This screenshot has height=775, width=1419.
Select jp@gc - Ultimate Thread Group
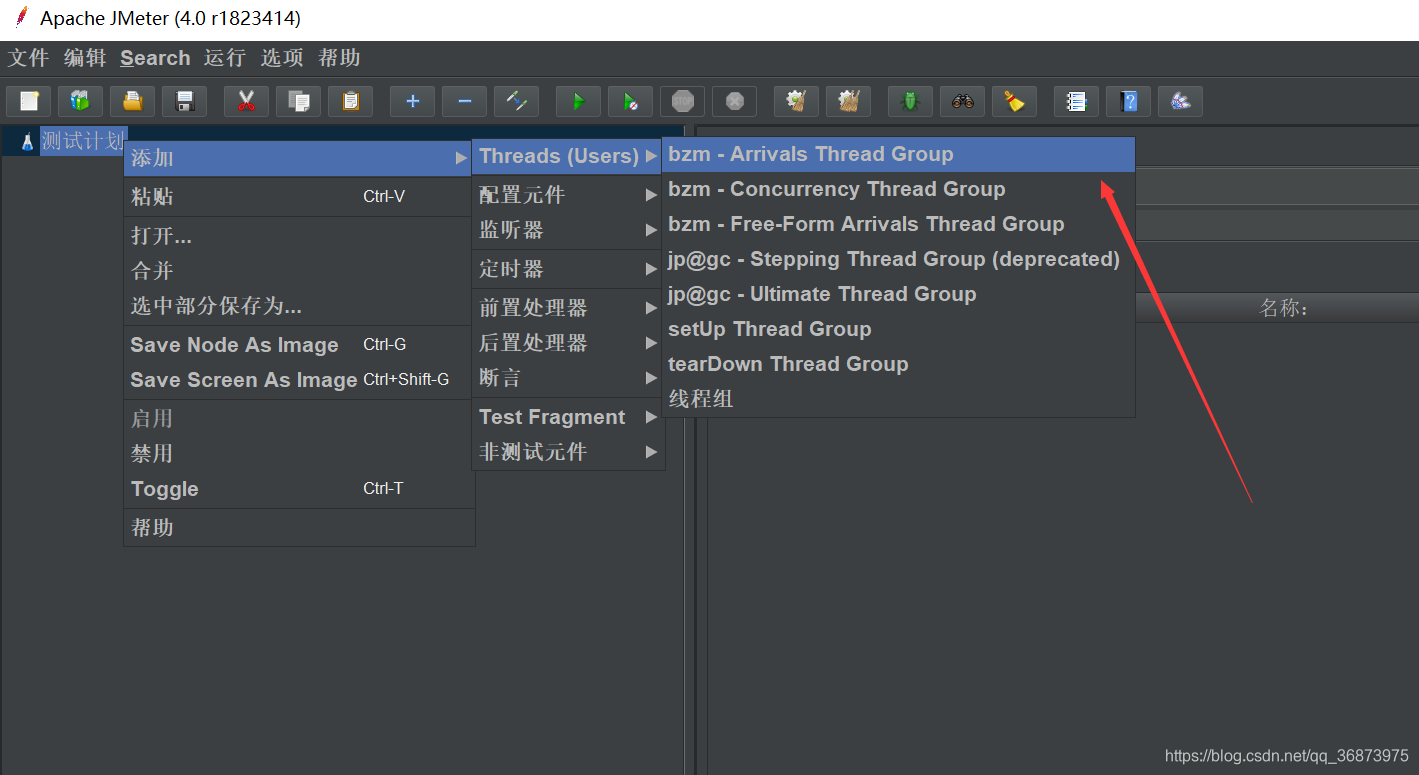(x=898, y=295)
